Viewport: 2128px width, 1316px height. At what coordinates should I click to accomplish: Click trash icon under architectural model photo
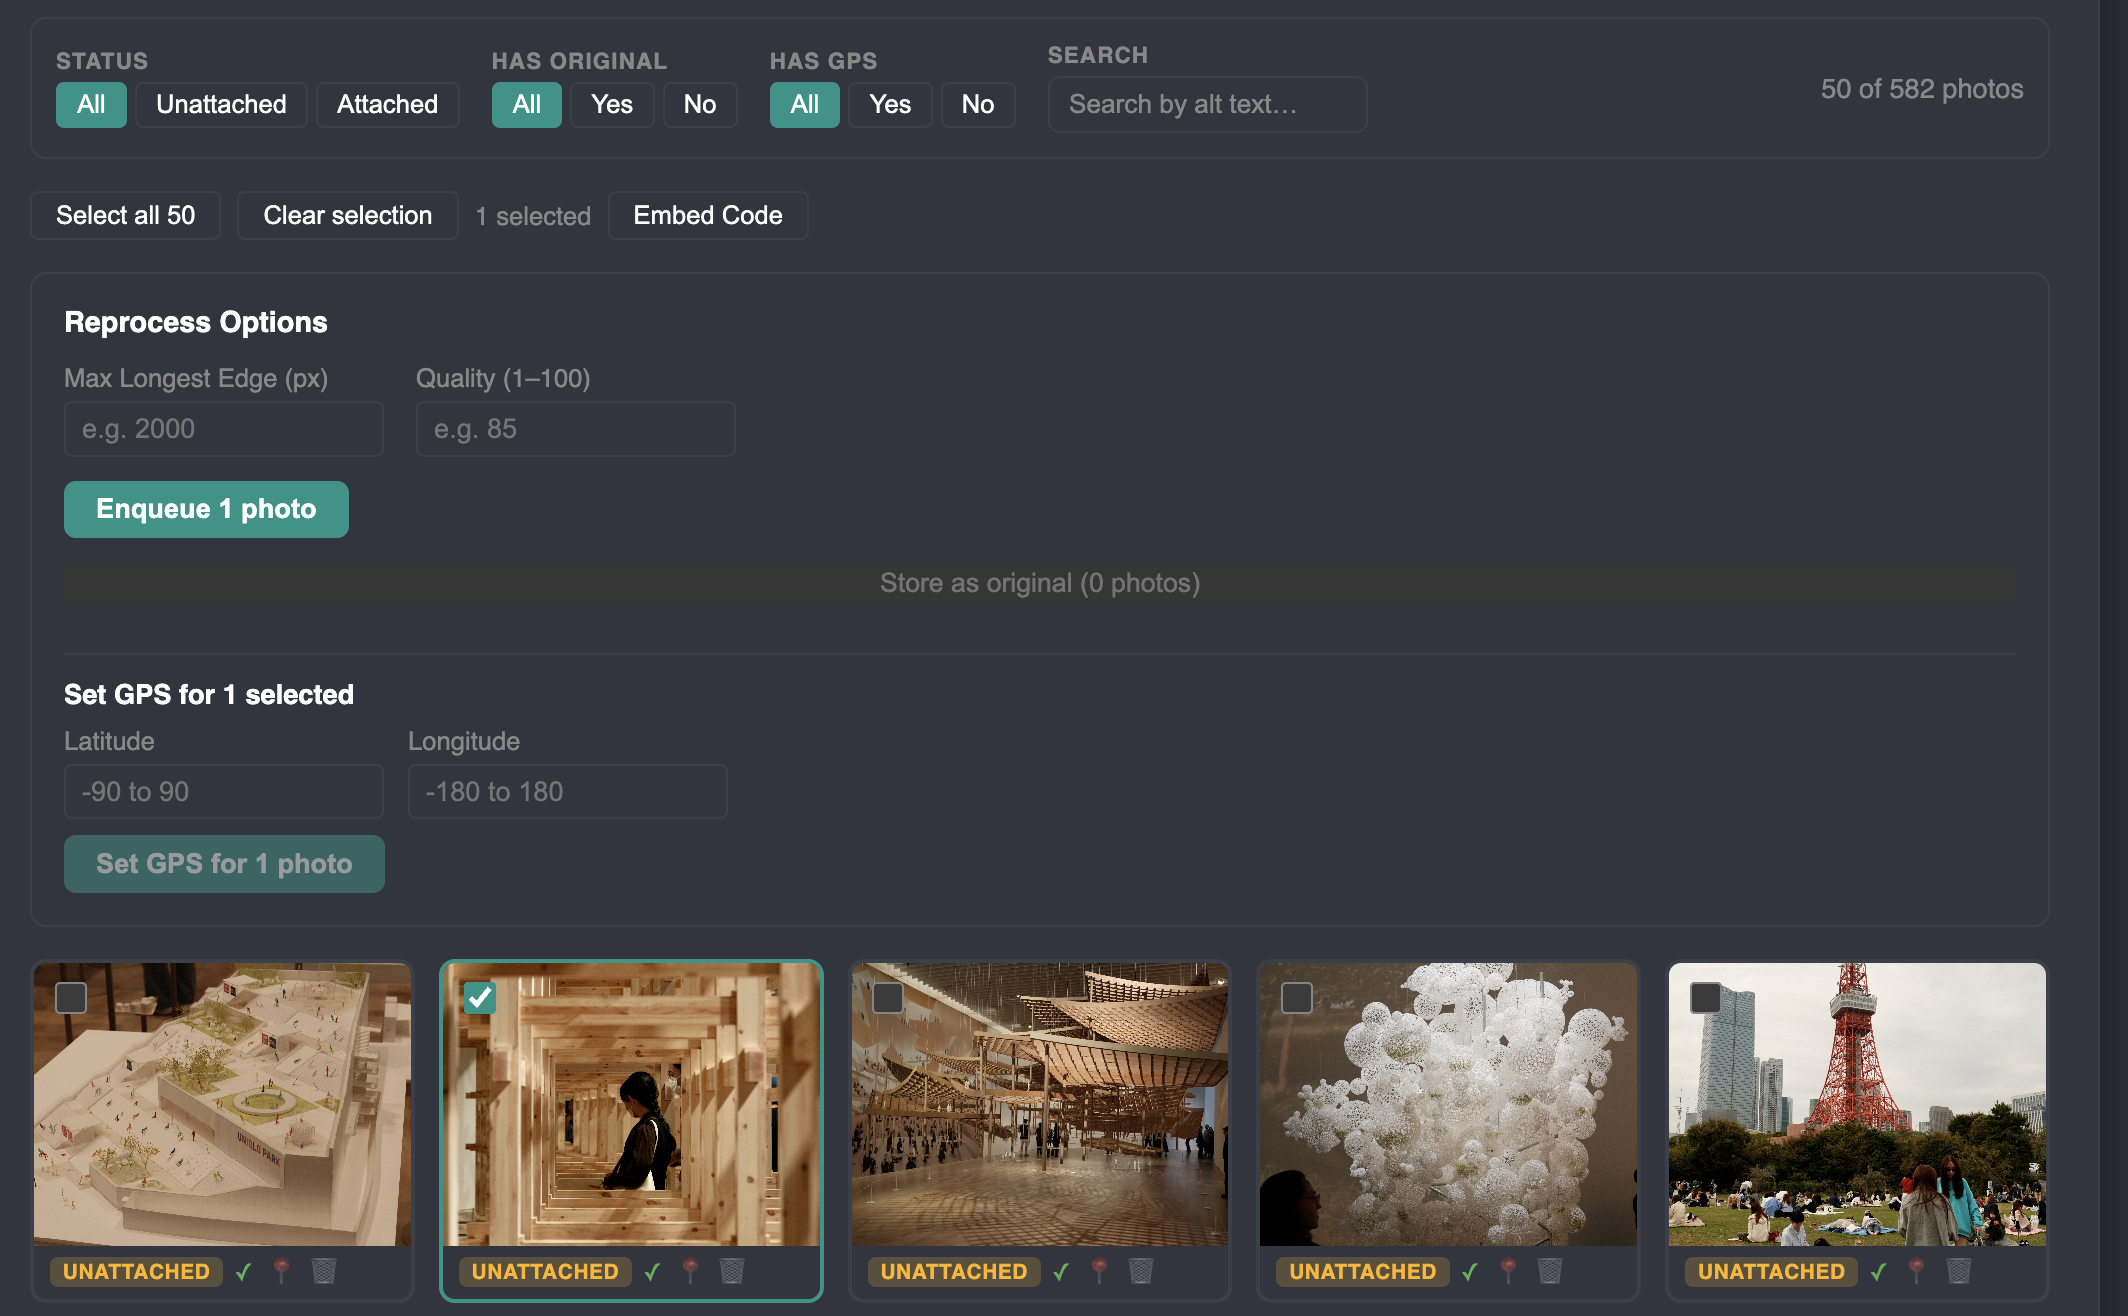coord(323,1271)
